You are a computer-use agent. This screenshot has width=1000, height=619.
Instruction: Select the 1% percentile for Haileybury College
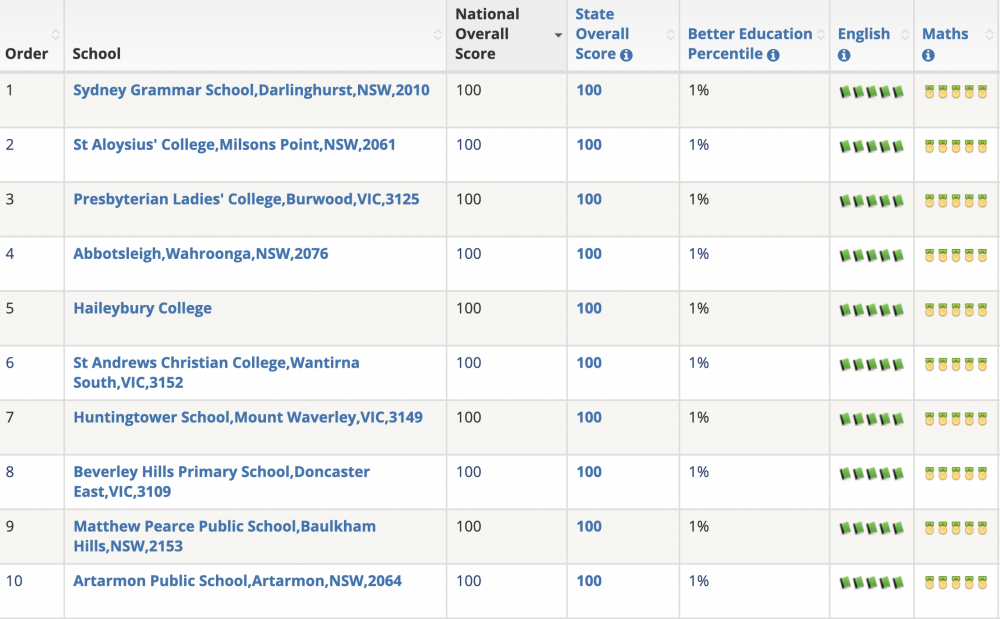click(699, 308)
